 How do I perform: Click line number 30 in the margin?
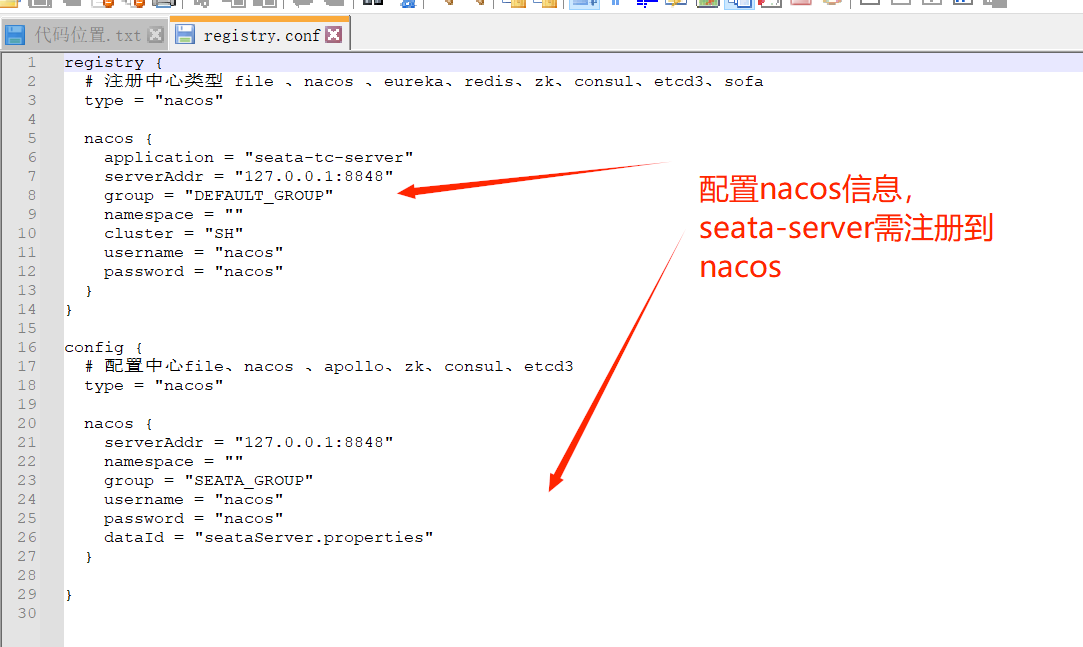(27, 613)
